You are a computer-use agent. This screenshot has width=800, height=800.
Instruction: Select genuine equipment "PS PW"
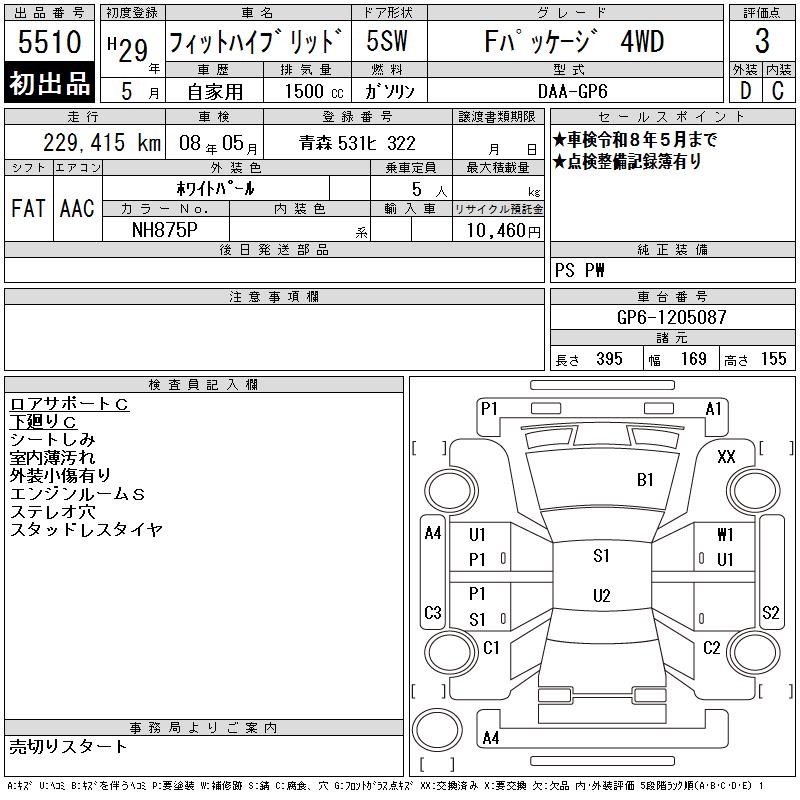[x=580, y=270]
